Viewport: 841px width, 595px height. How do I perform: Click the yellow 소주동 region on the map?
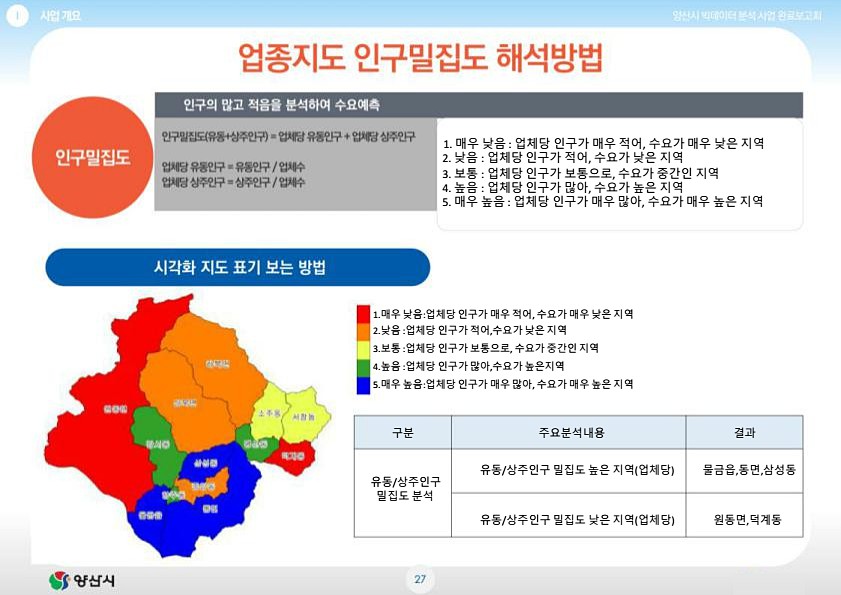(x=268, y=413)
